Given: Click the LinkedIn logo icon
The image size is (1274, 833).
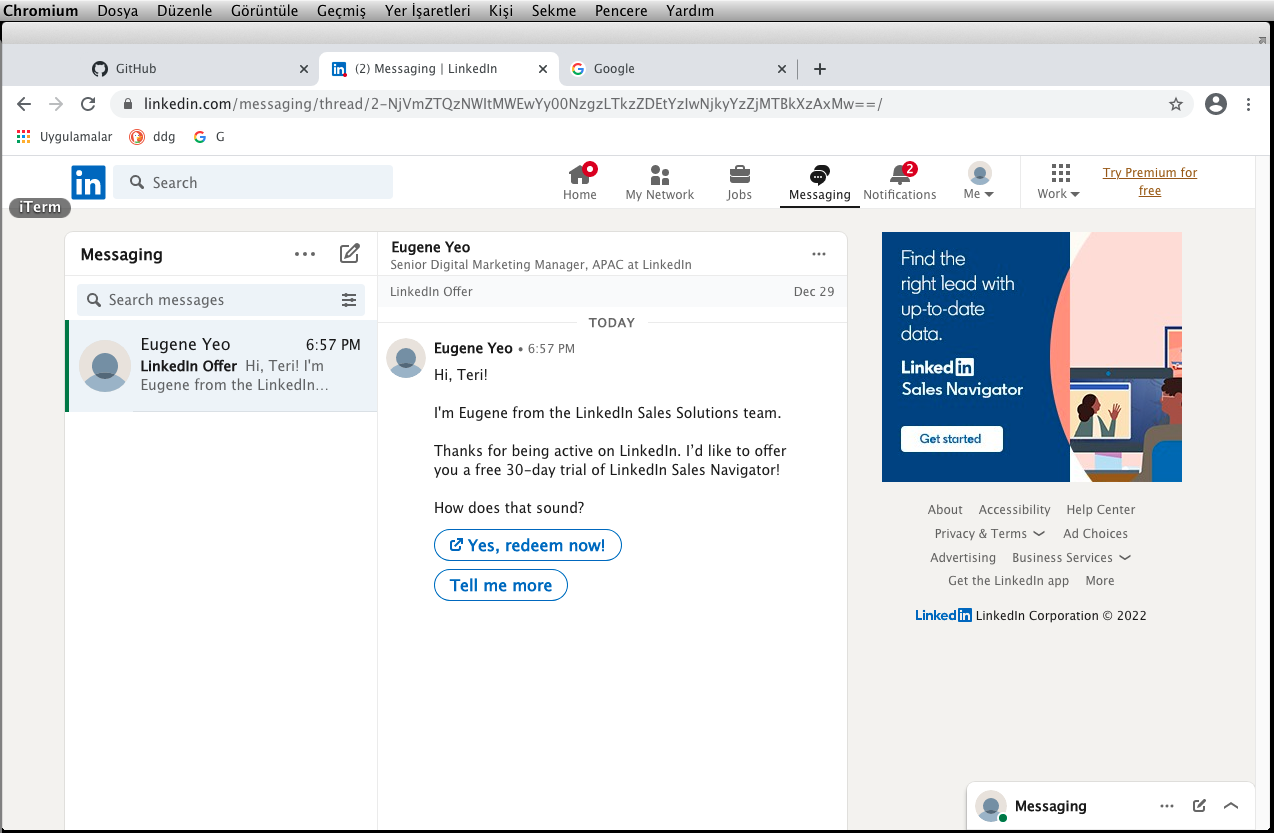Looking at the screenshot, I should coord(88,182).
